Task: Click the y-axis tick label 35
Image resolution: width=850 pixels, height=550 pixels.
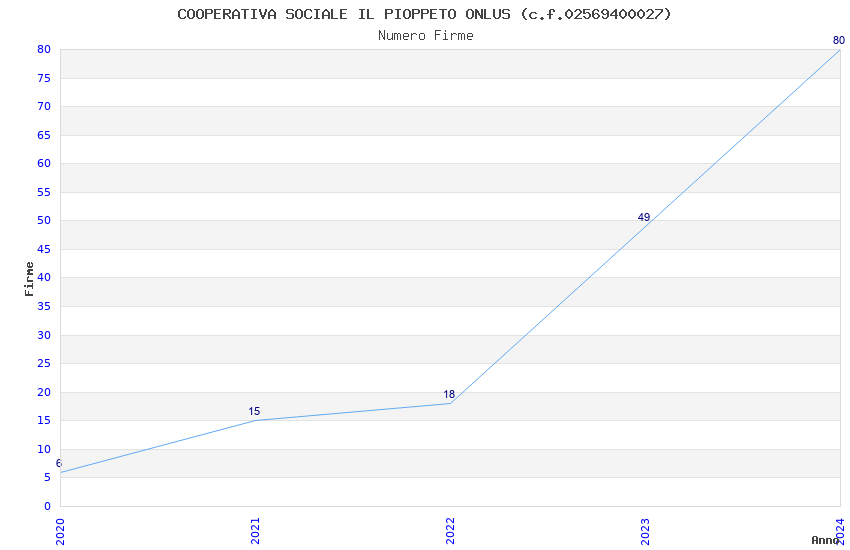Action: pyautogui.click(x=44, y=306)
